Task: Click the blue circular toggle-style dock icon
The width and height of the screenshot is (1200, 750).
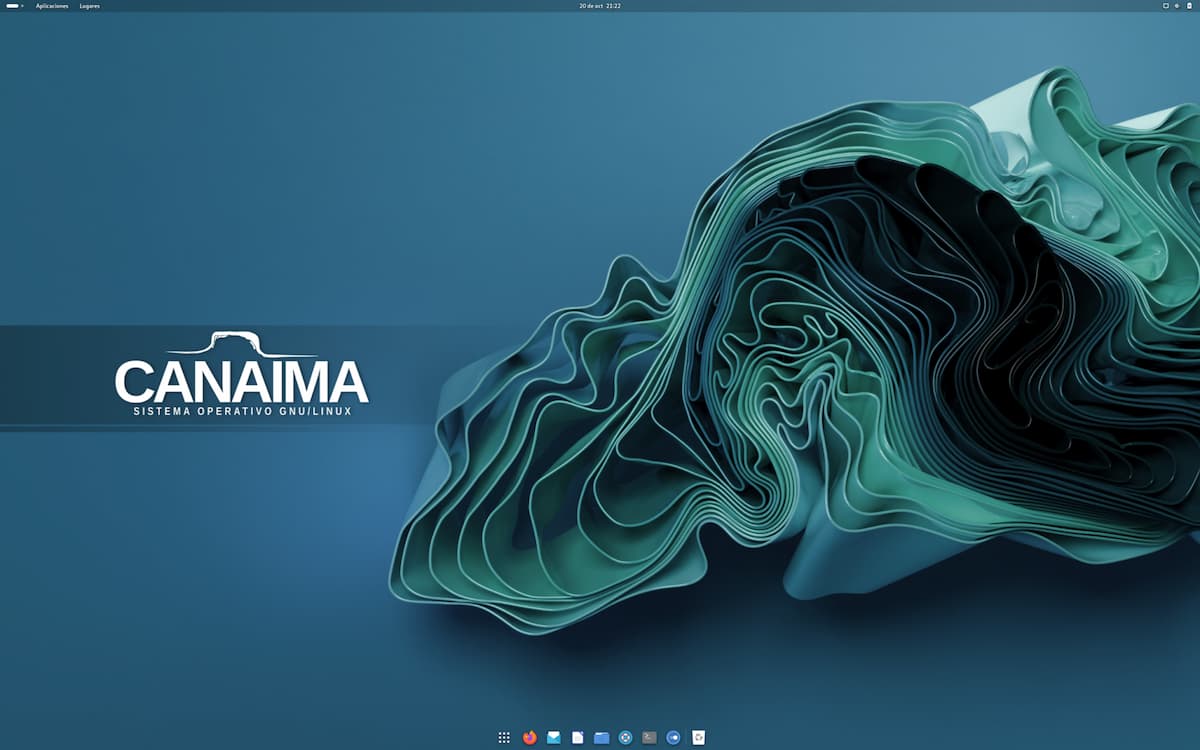Action: click(x=673, y=737)
